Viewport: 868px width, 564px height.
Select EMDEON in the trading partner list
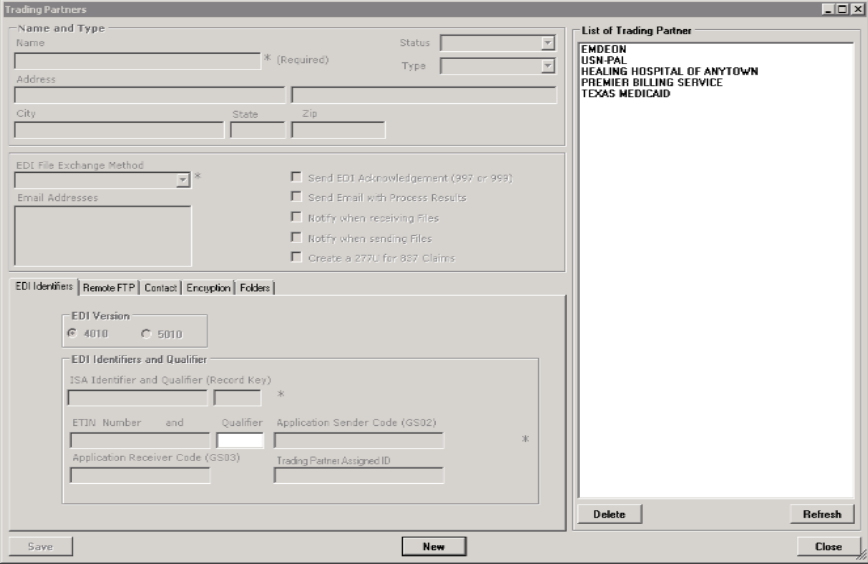(x=604, y=50)
